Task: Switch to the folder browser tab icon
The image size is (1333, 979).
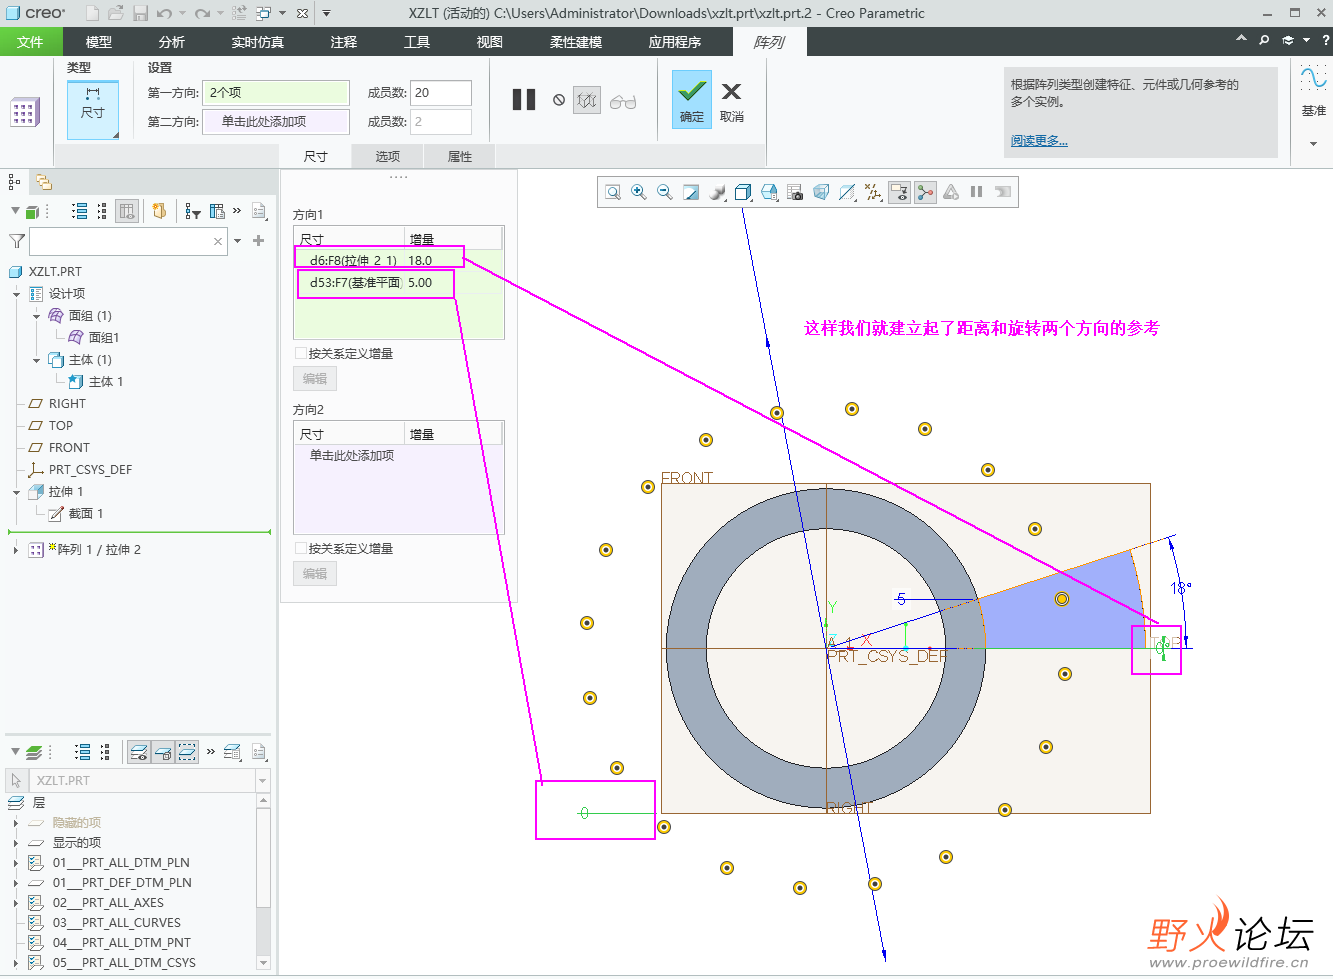Action: 43,182
